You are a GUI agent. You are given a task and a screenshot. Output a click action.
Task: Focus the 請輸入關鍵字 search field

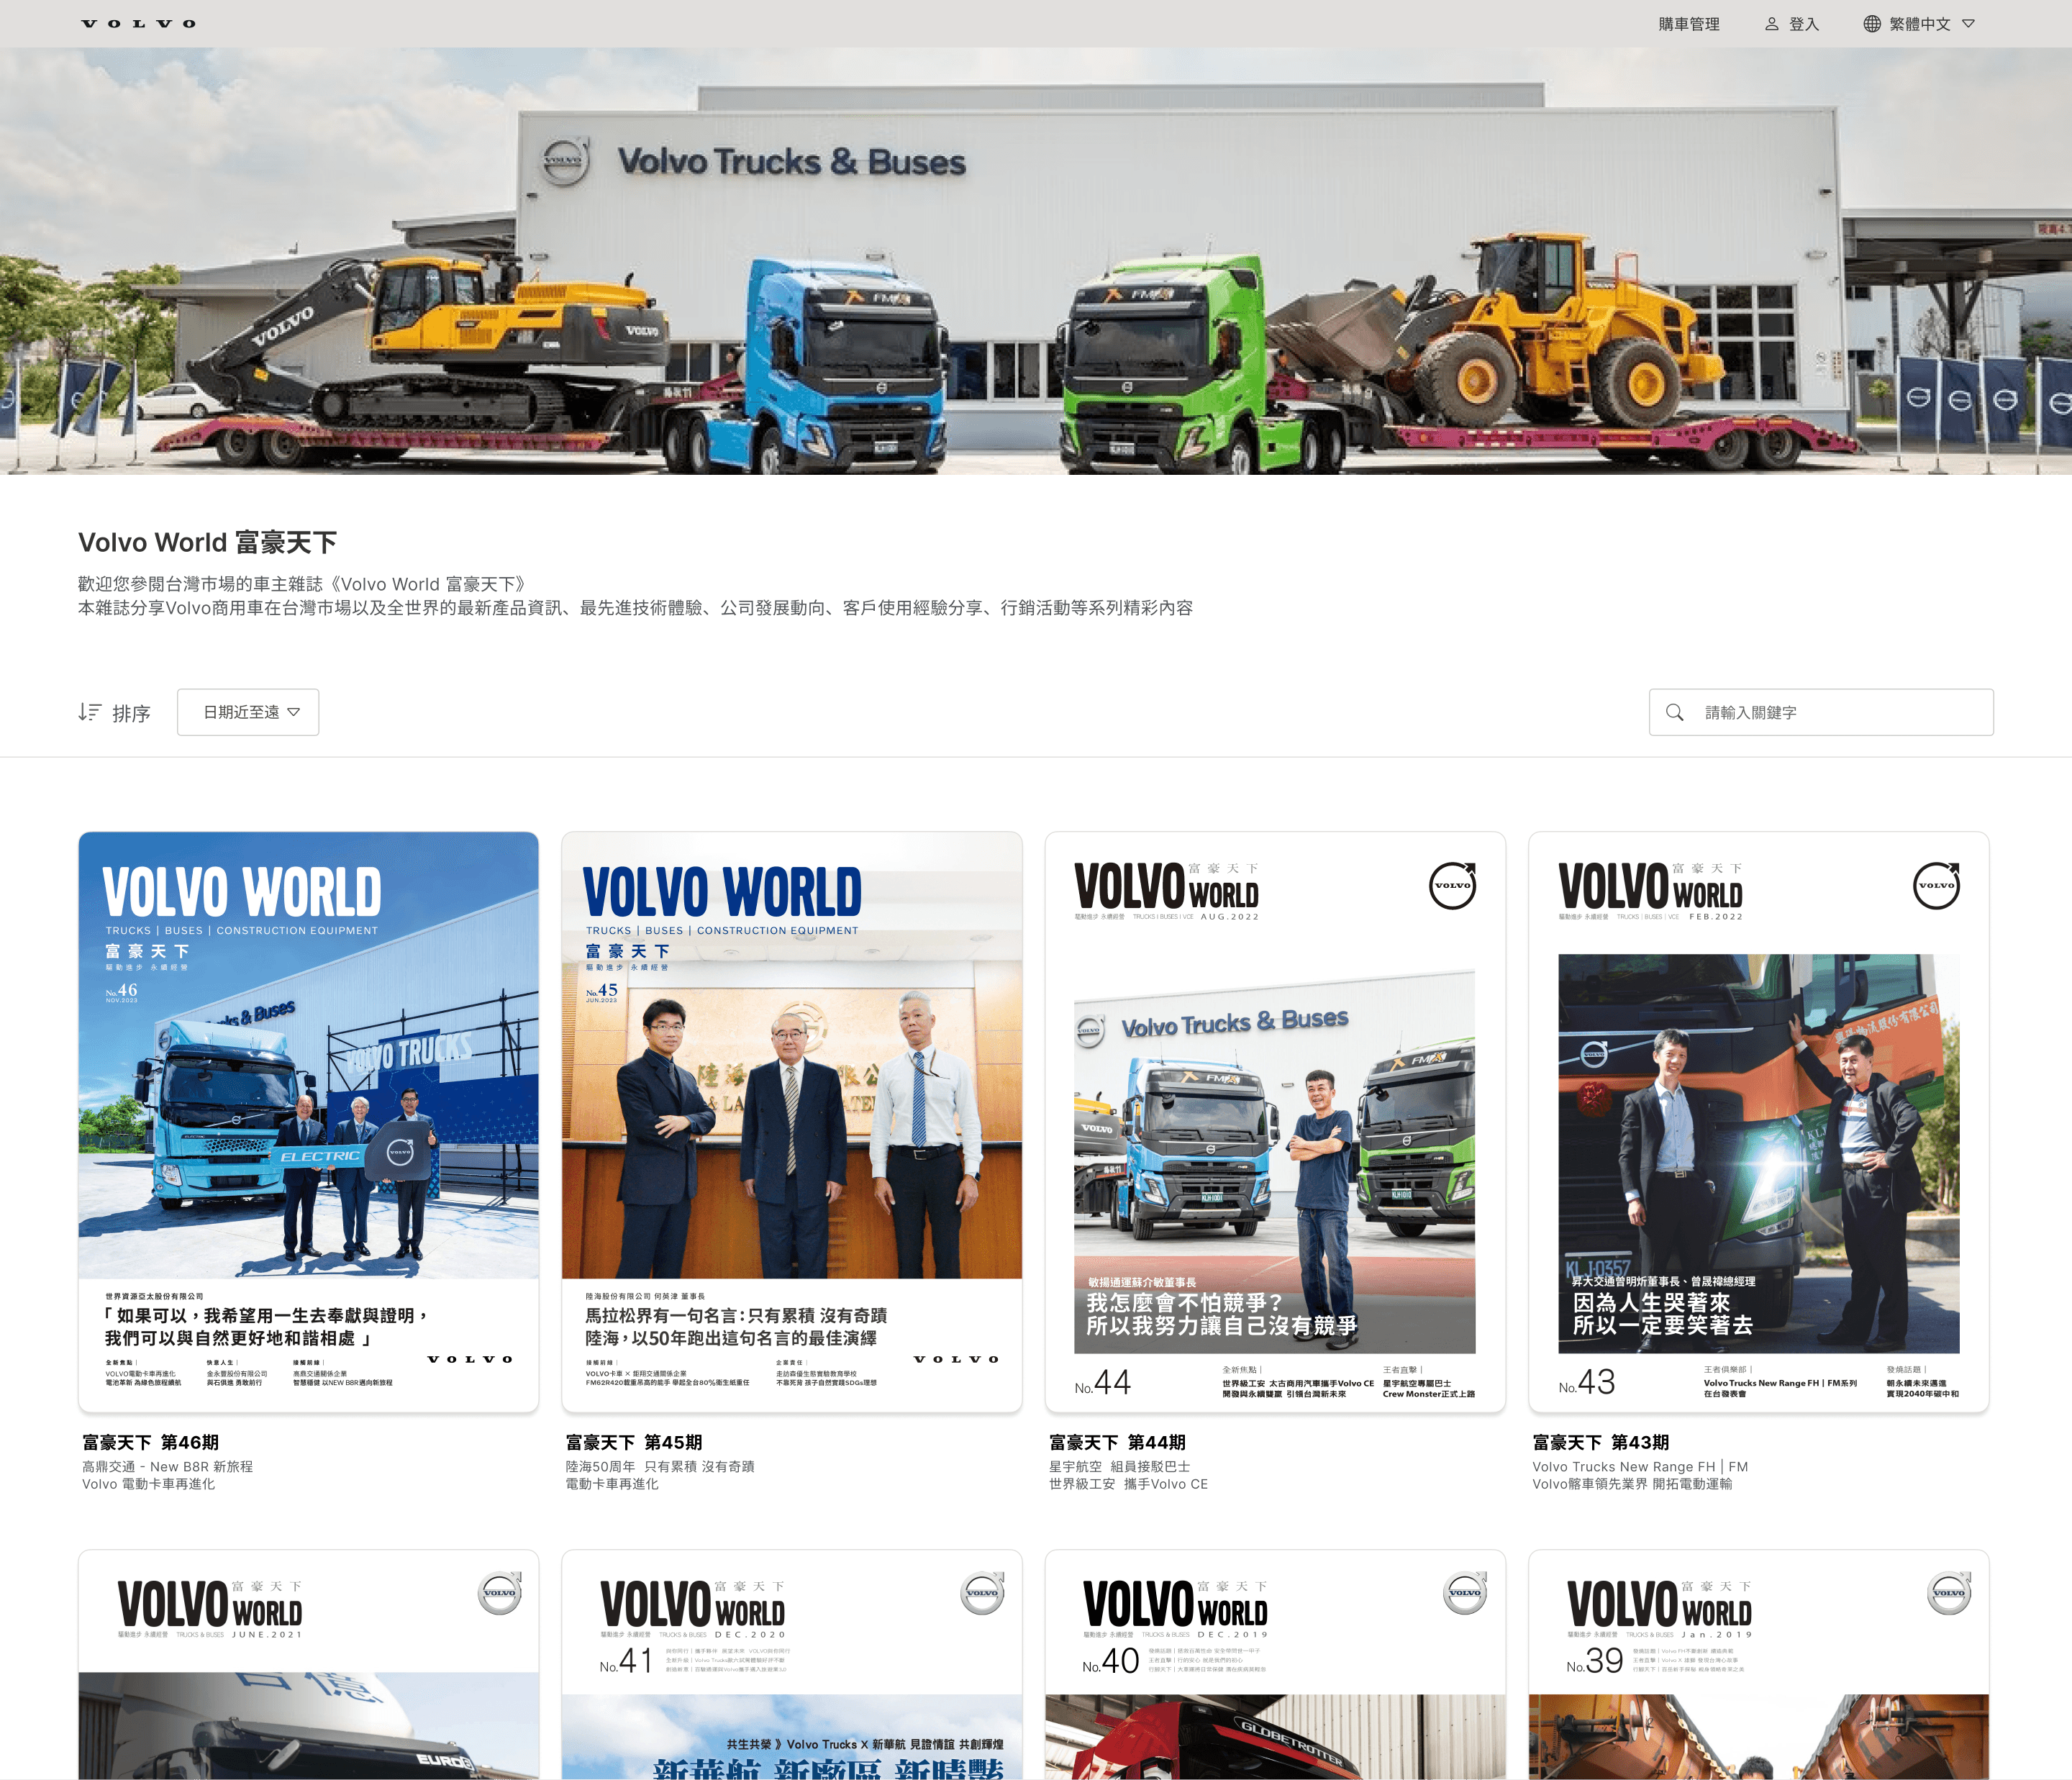pos(1821,712)
